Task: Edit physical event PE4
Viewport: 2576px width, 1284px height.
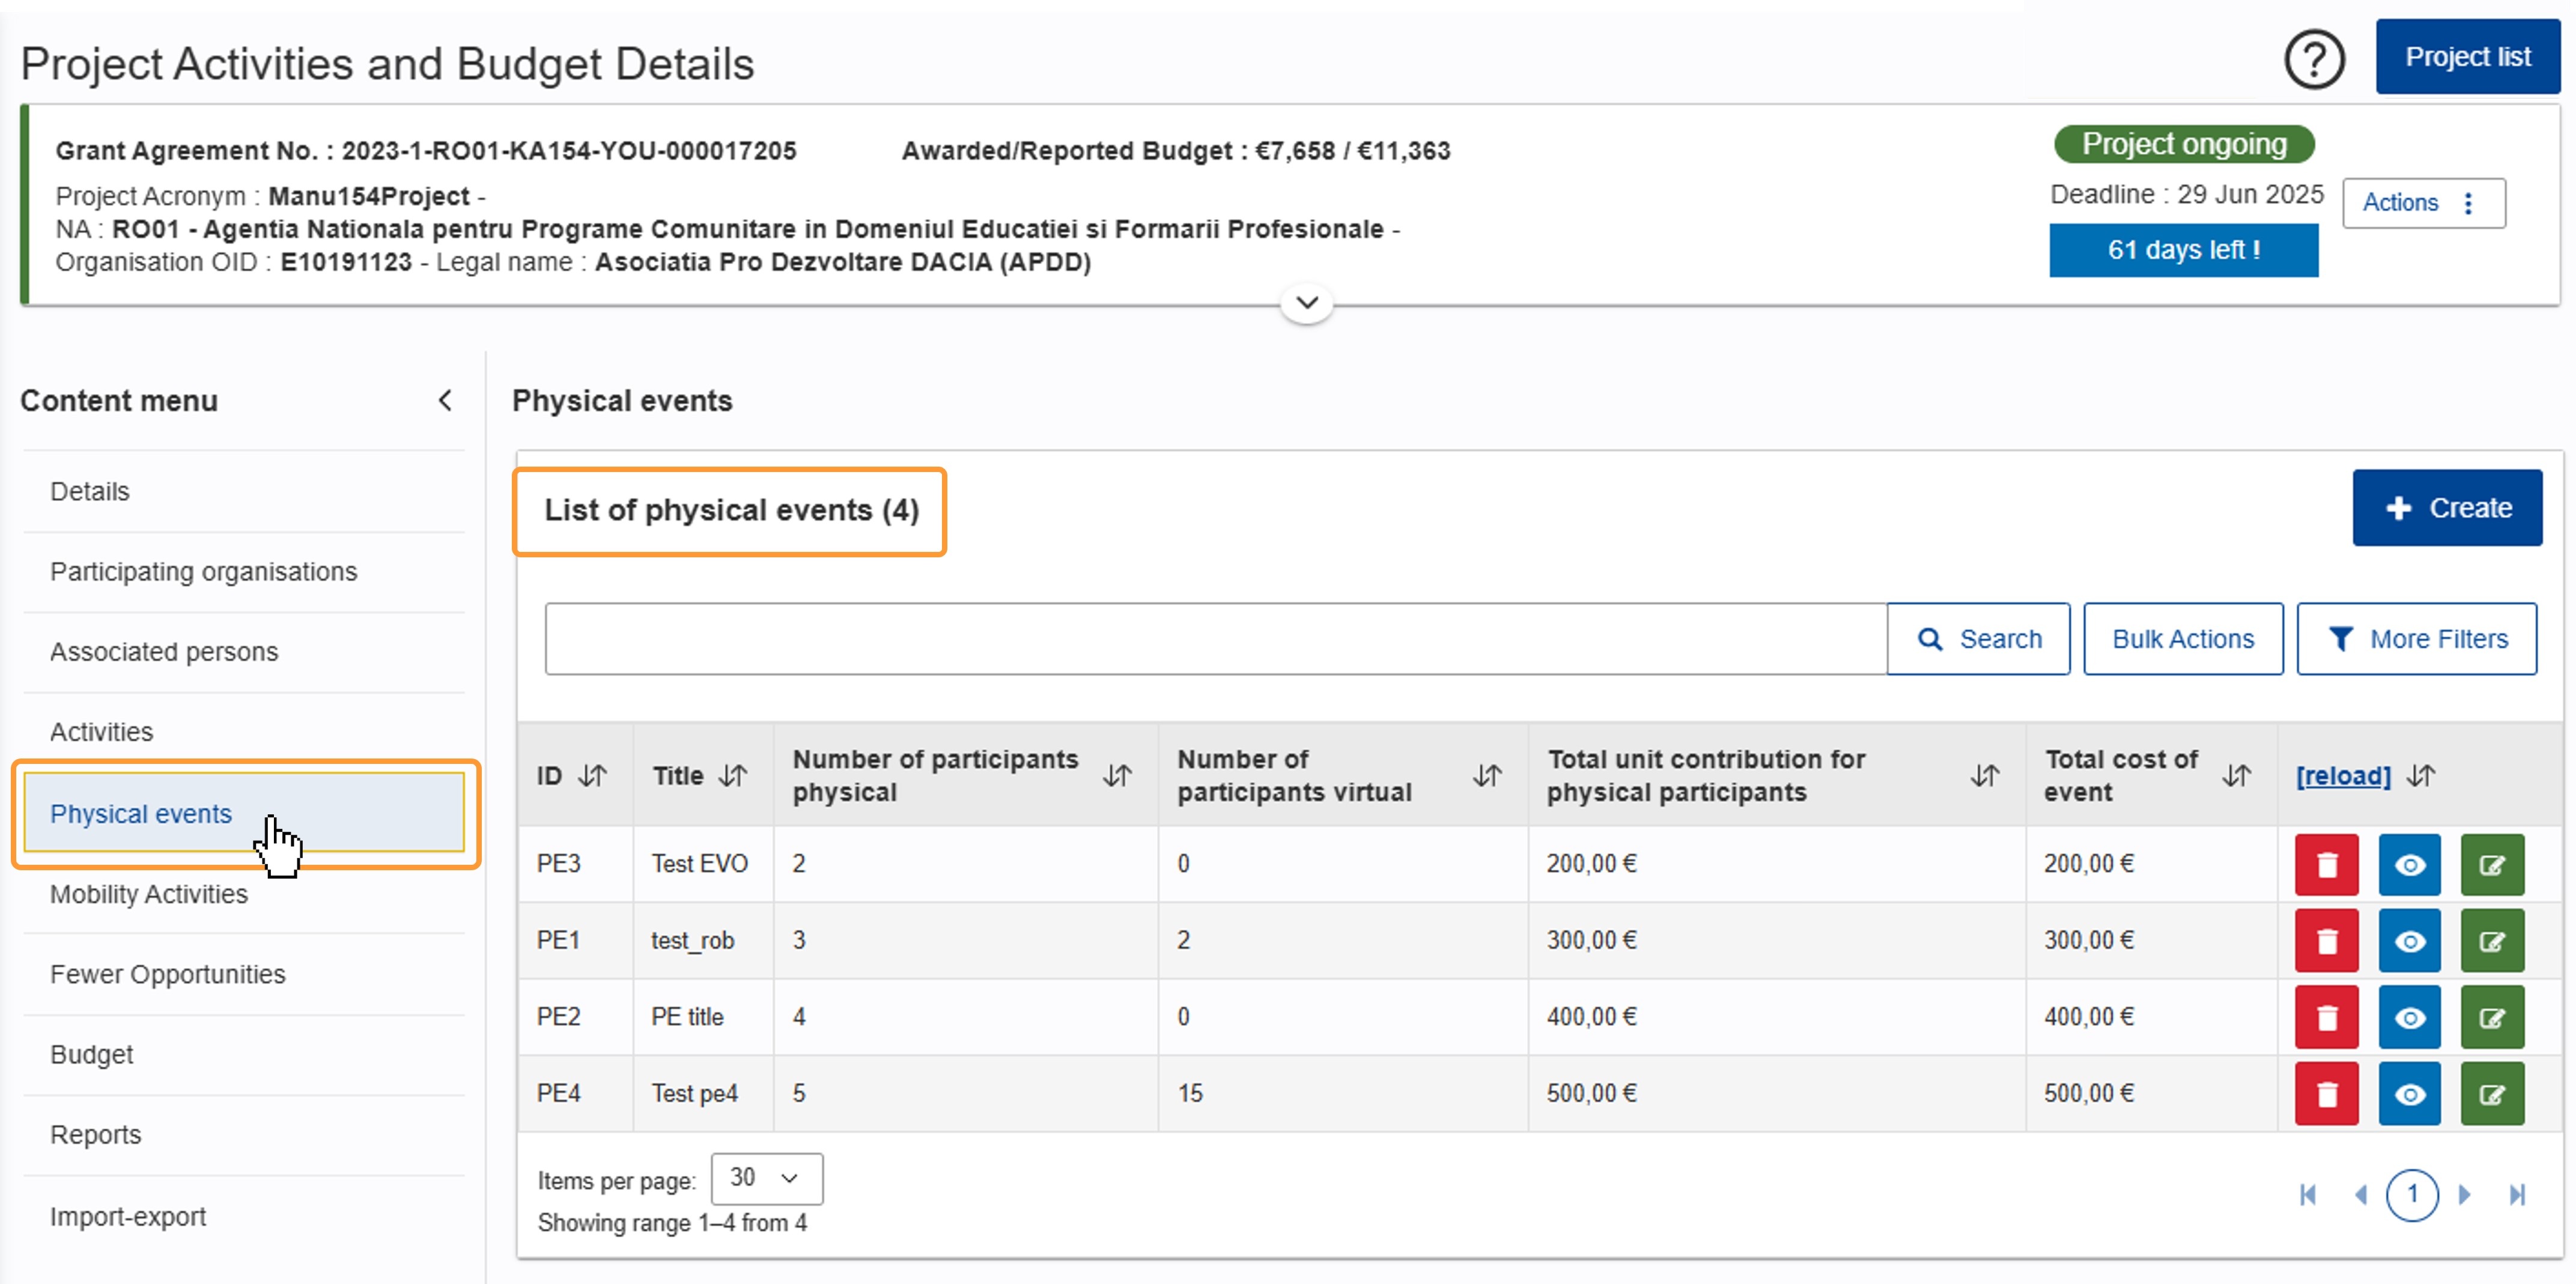Action: (x=2492, y=1094)
